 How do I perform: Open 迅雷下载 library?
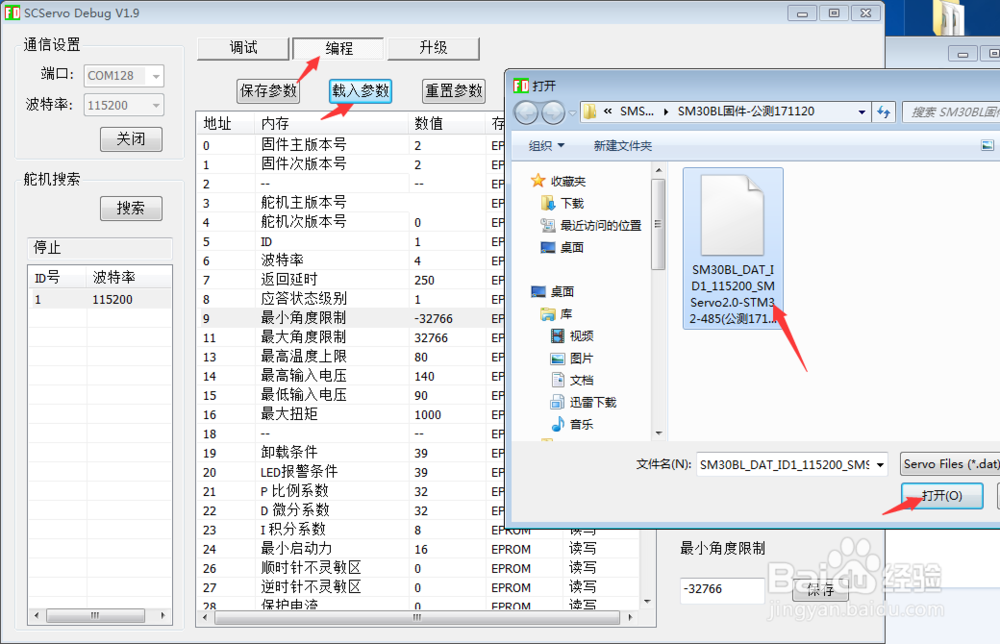(x=584, y=402)
